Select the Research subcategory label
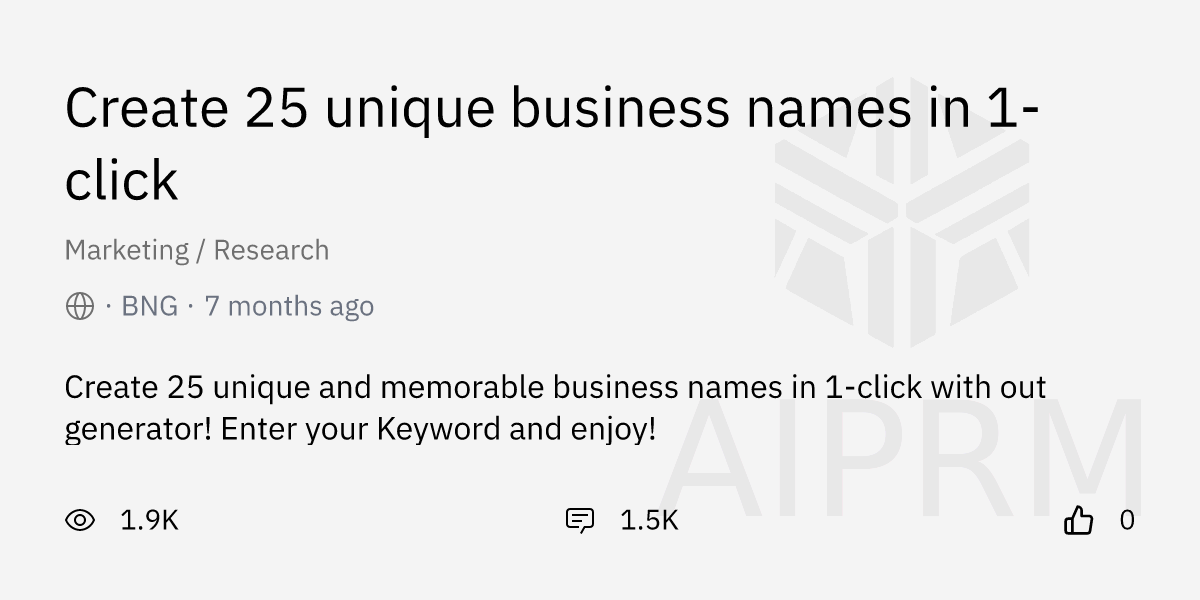1200x600 pixels. coord(271,250)
